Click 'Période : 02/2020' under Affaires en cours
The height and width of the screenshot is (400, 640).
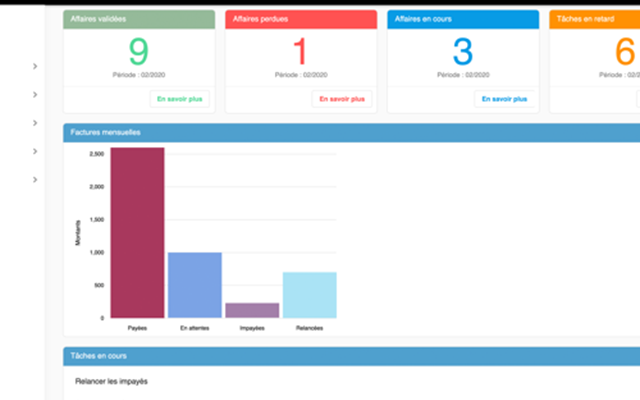(x=463, y=75)
